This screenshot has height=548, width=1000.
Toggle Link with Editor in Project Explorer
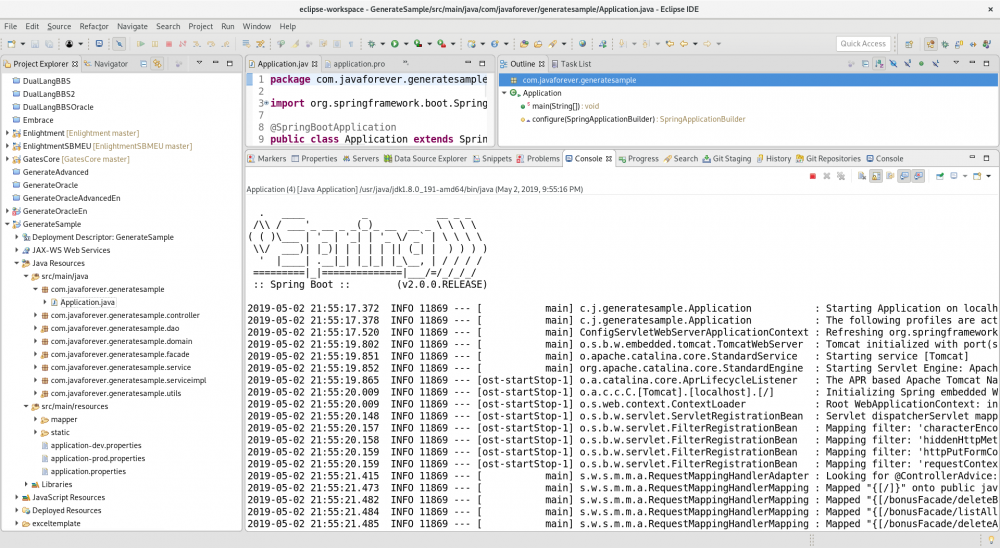tap(157, 64)
